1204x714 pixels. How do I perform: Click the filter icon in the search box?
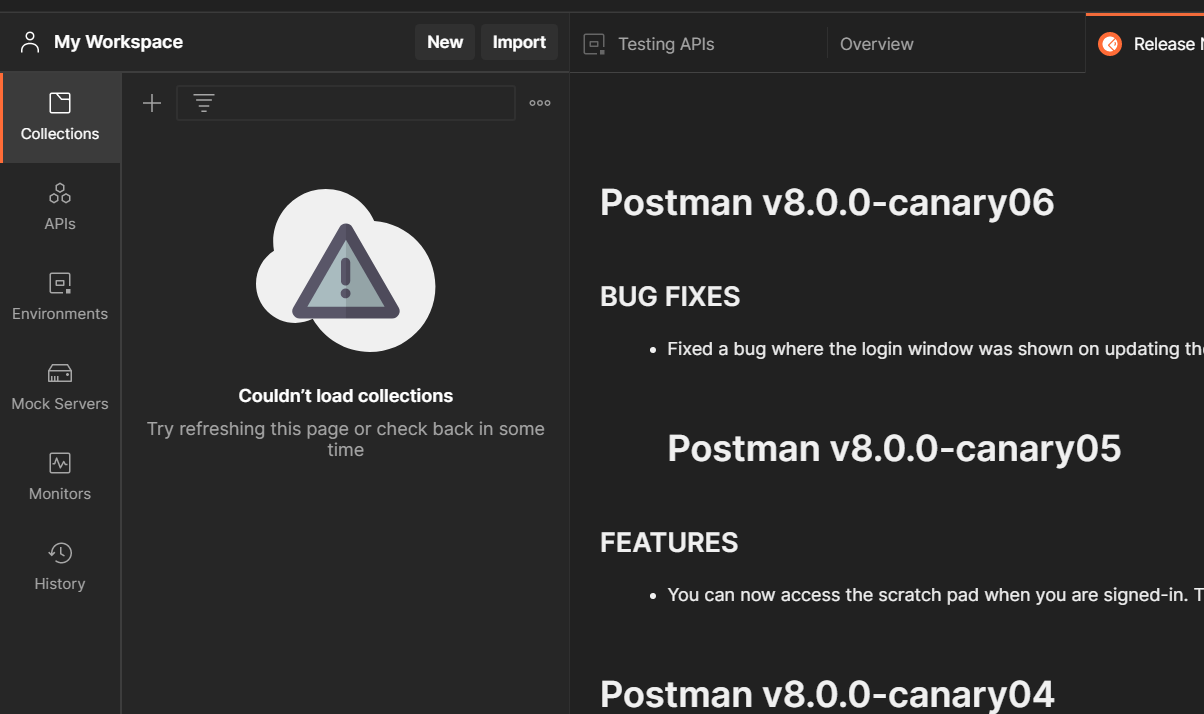pos(204,102)
